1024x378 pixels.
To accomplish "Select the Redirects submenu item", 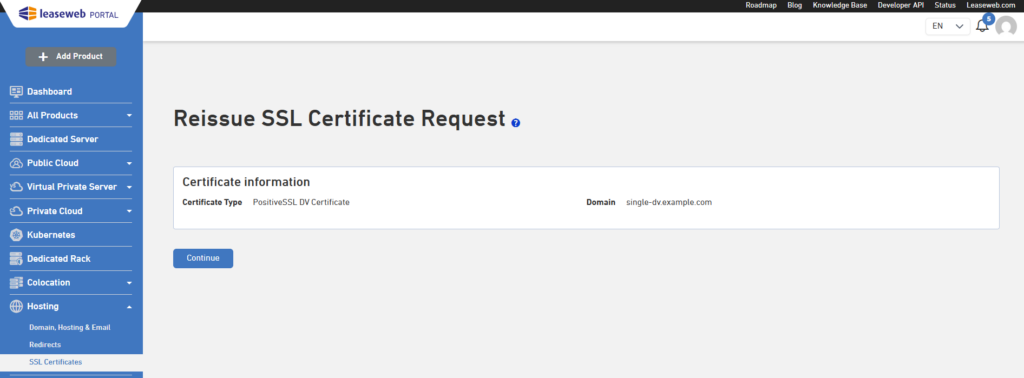I will tap(45, 344).
